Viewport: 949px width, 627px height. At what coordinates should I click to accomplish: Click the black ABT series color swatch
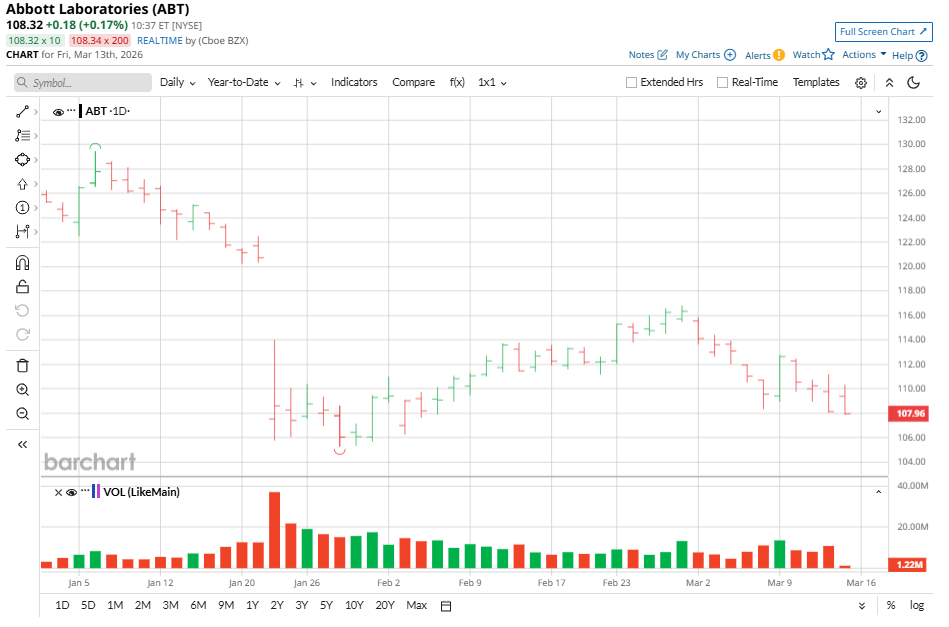coord(80,111)
